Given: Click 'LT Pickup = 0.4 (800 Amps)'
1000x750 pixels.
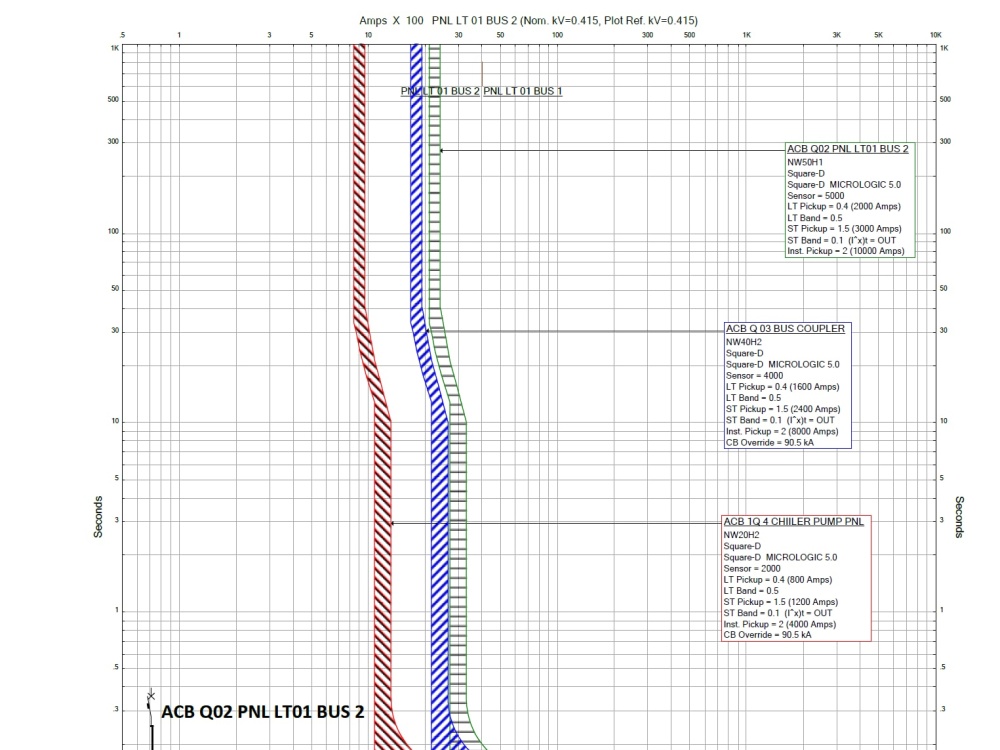Looking at the screenshot, I should pyautogui.click(x=777, y=580).
